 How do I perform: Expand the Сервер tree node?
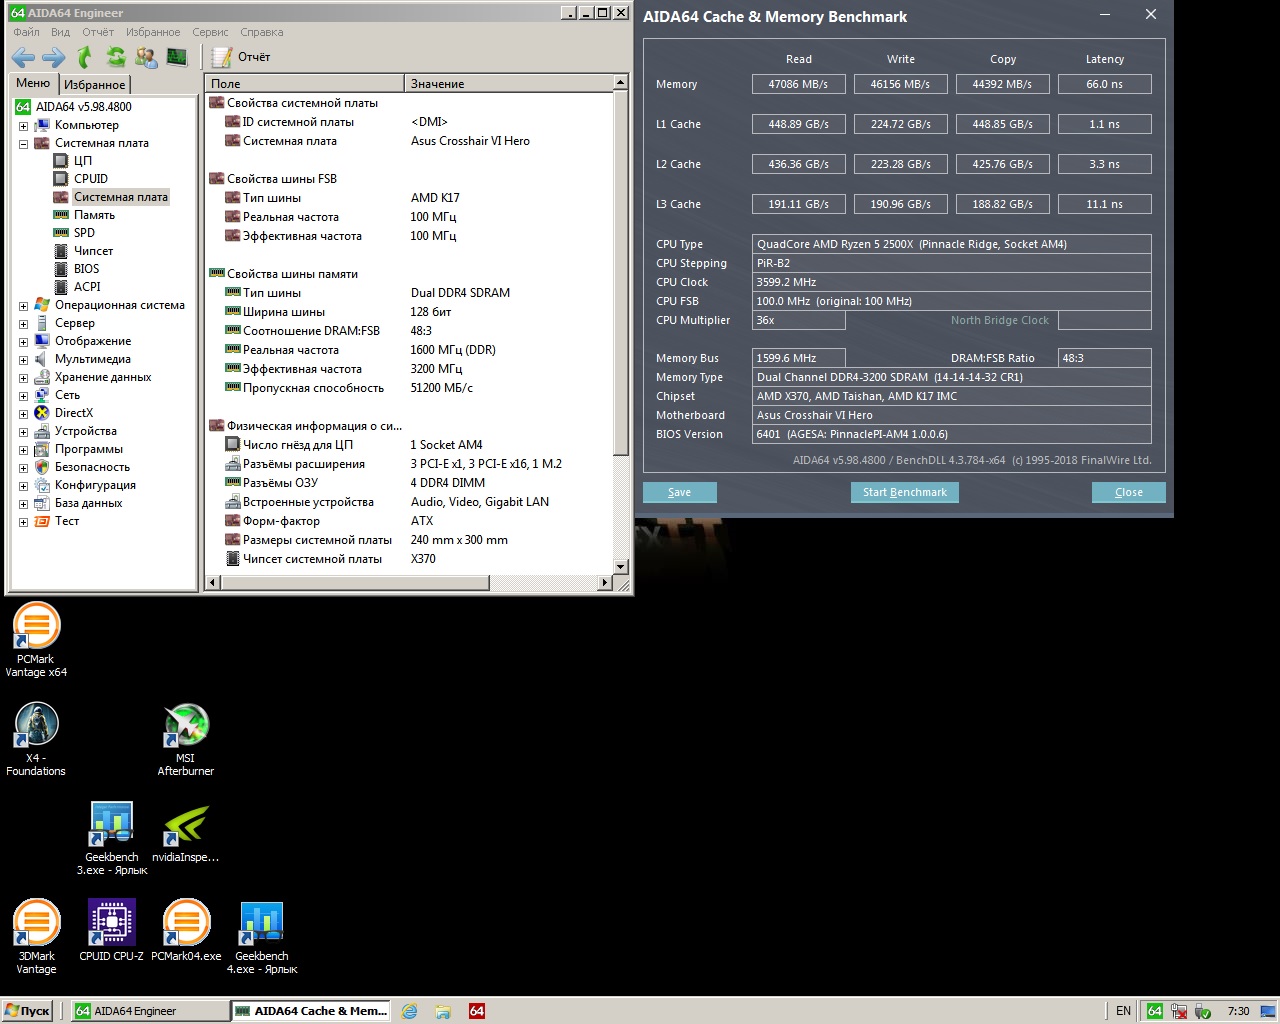click(x=23, y=324)
